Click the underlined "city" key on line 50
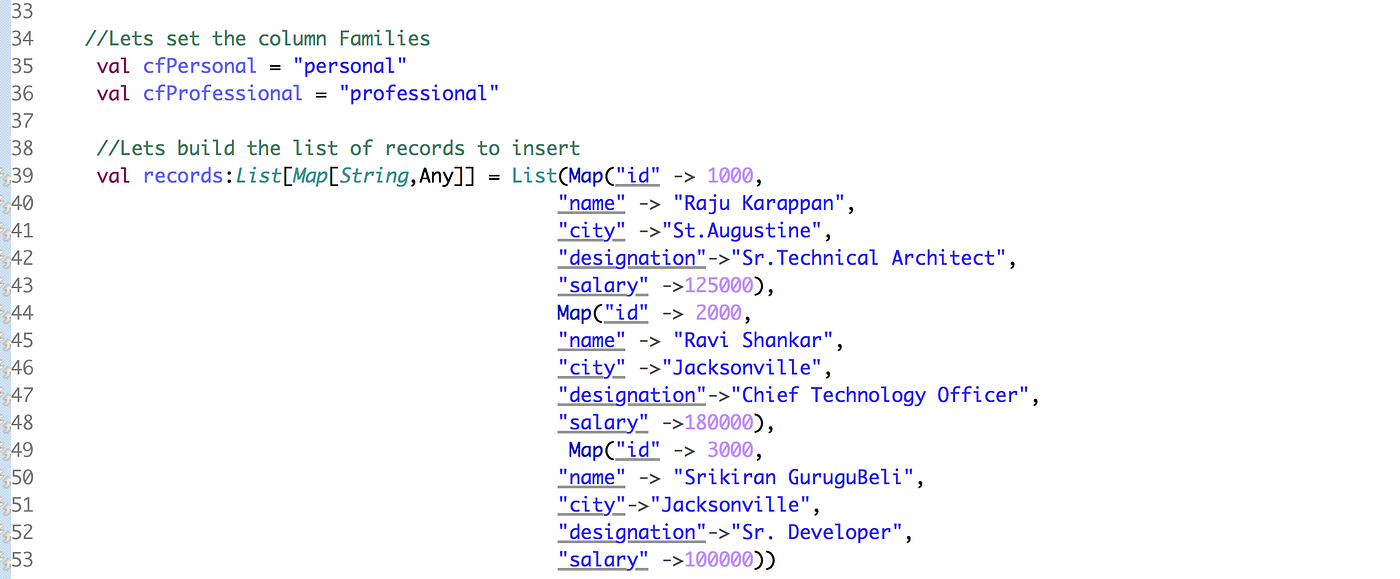Image resolution: width=1400 pixels, height=579 pixels. tap(590, 505)
